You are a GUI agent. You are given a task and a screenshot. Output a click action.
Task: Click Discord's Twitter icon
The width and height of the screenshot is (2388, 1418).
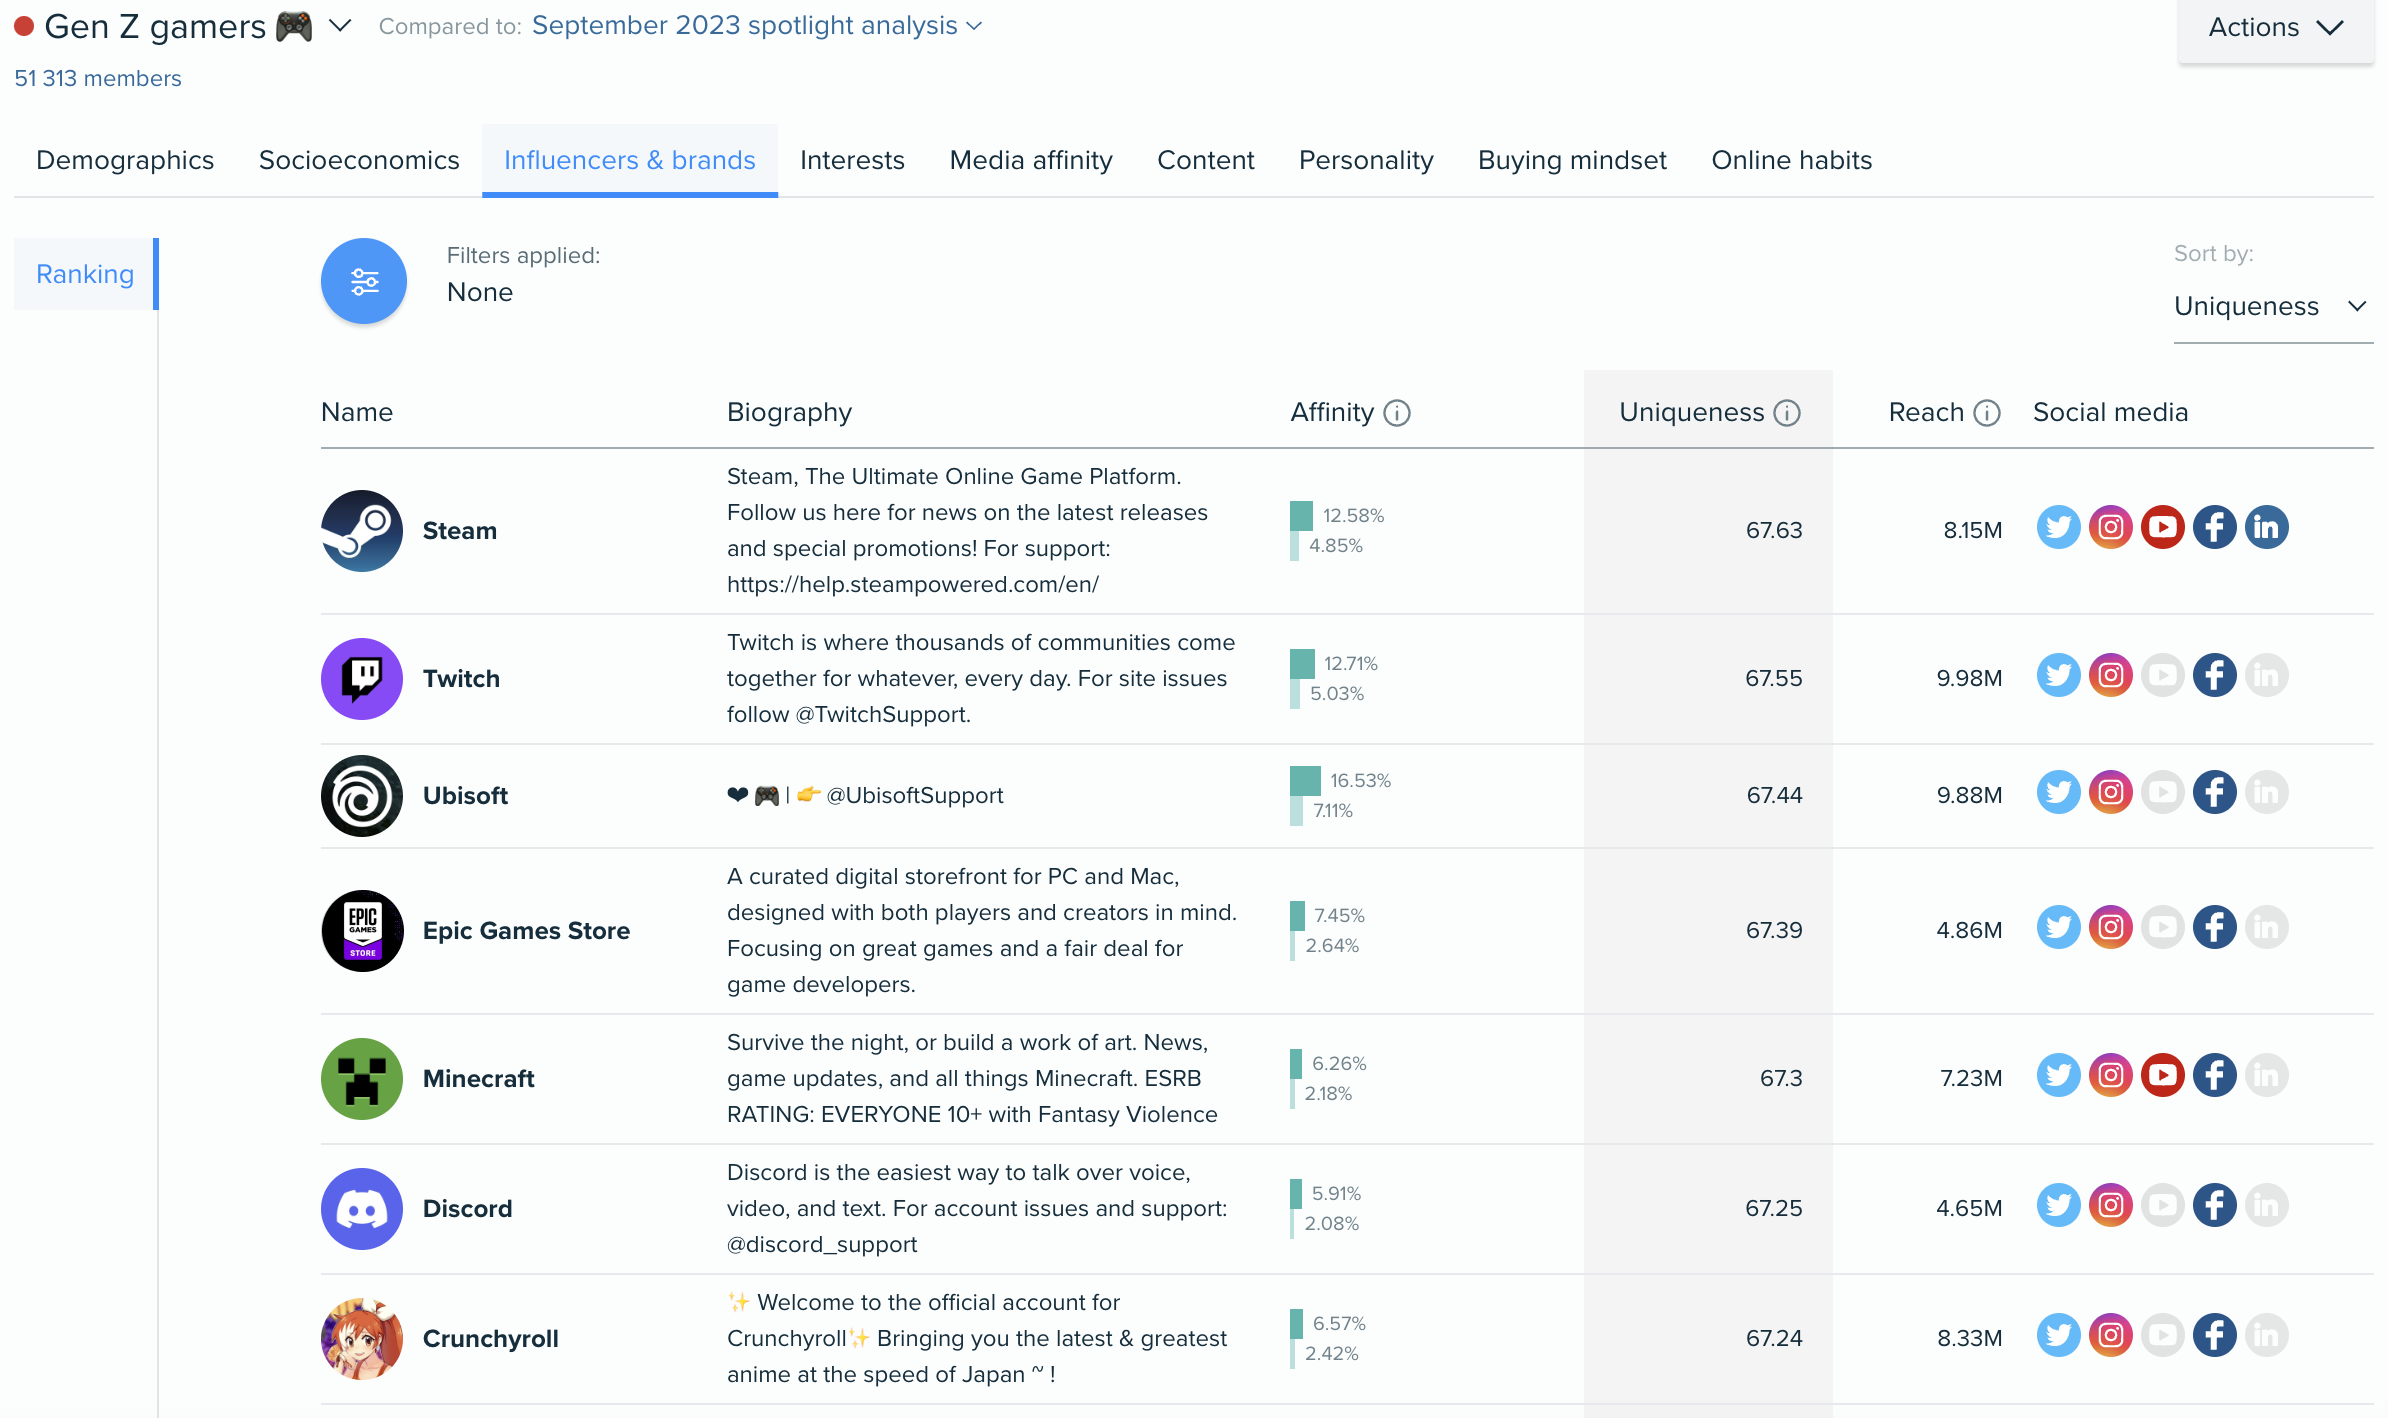coord(2059,1205)
